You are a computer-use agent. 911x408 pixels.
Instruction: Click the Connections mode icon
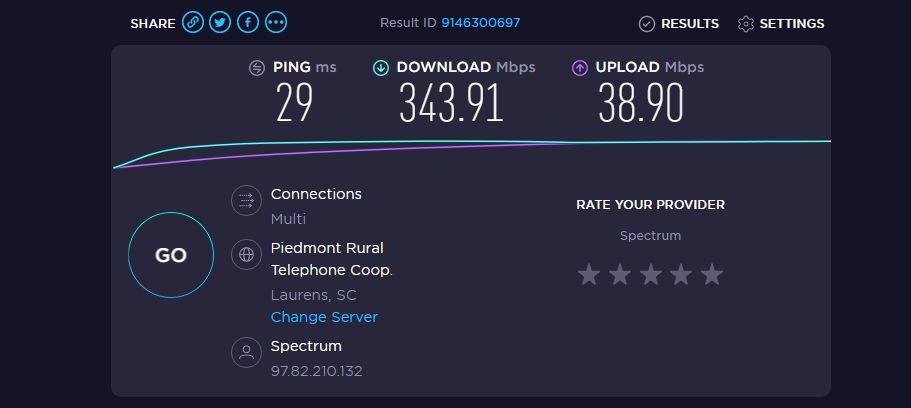coord(245,200)
